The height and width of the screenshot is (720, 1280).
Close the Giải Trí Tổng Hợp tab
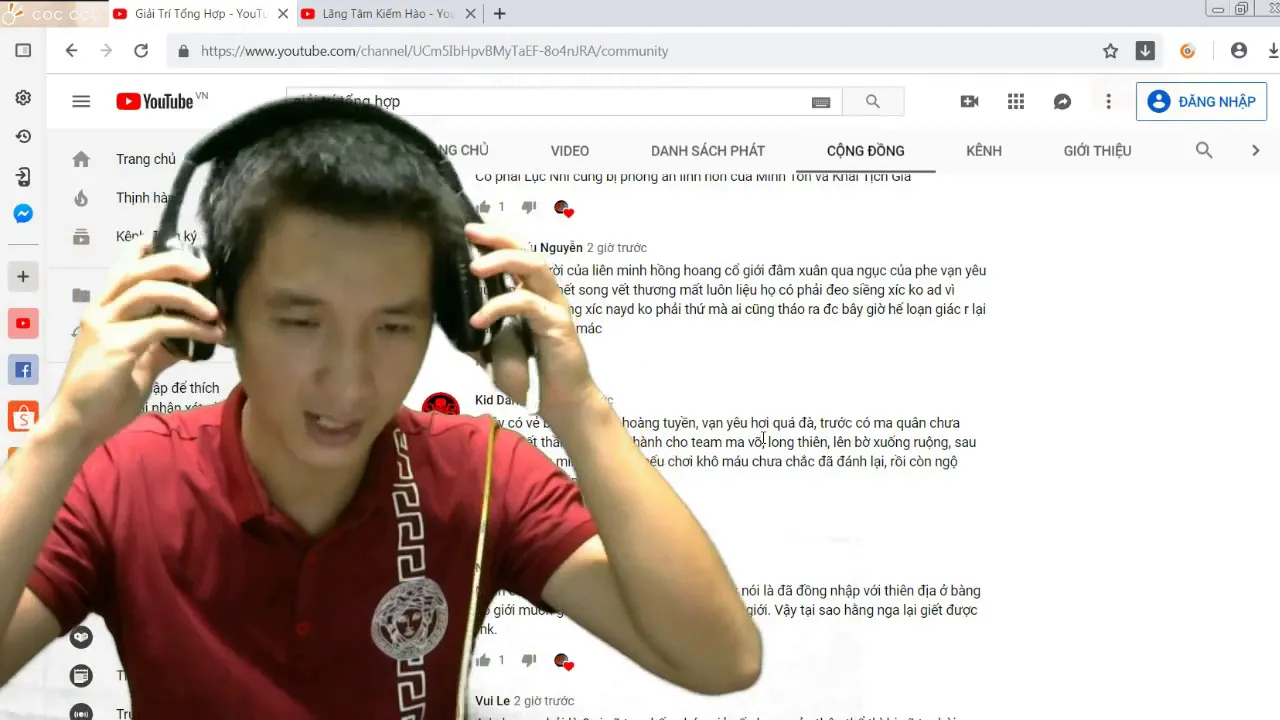(x=282, y=14)
